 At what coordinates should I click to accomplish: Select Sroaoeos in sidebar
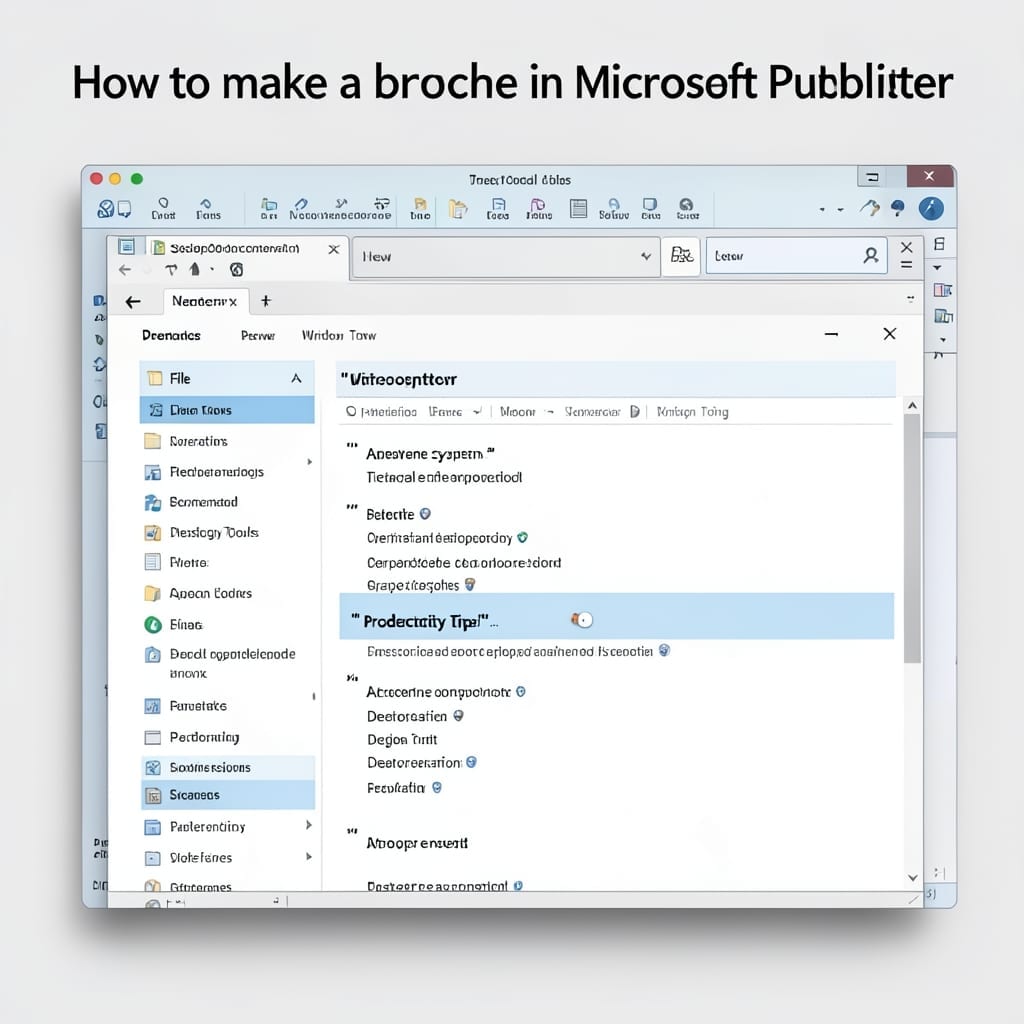[x=227, y=795]
